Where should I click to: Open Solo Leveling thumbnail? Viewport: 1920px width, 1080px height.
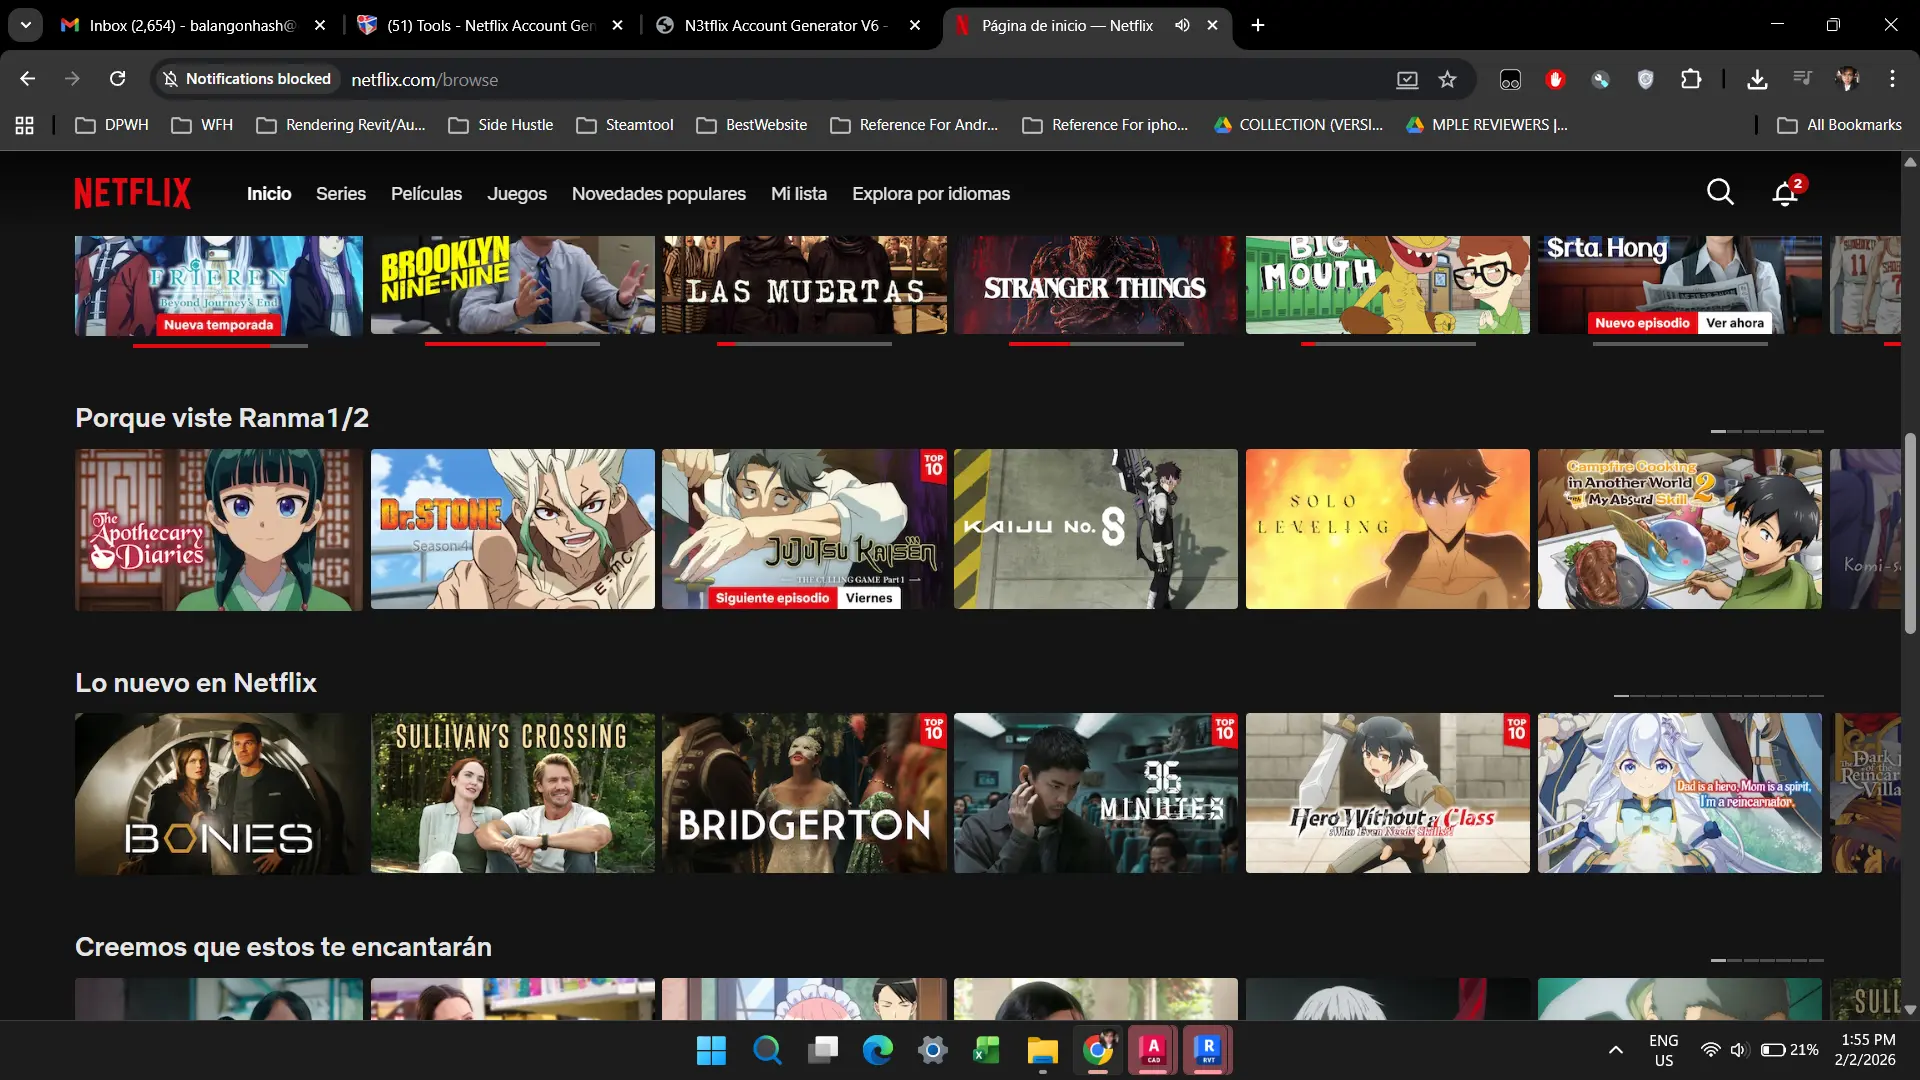(x=1388, y=529)
